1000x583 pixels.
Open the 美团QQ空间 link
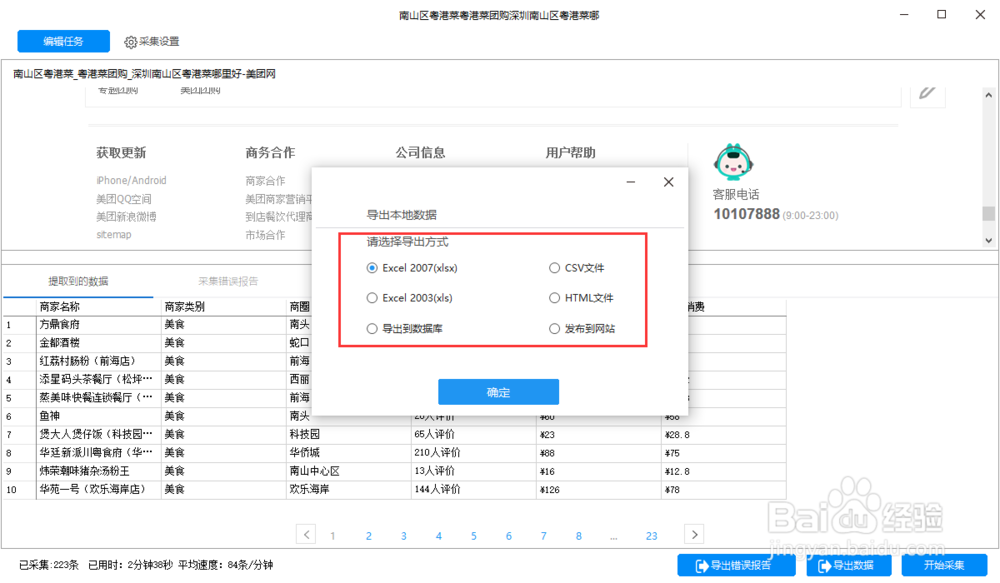click(x=124, y=199)
